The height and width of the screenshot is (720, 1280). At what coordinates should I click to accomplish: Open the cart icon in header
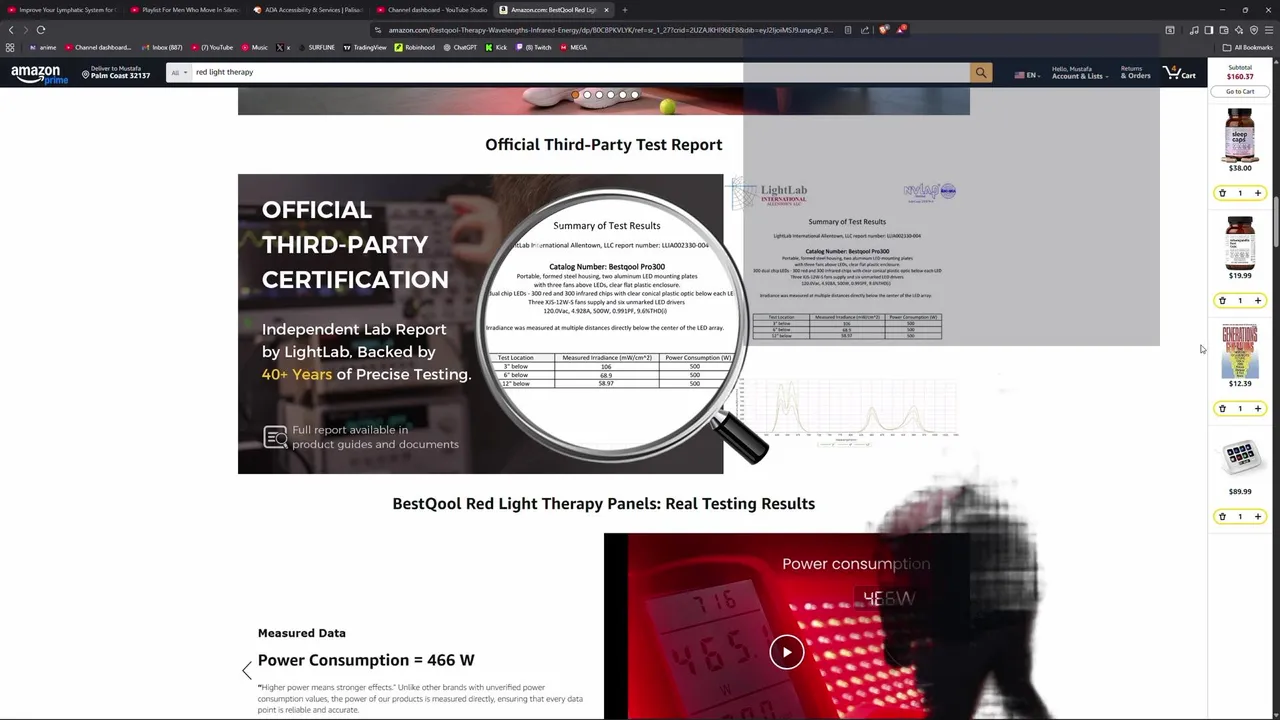[x=1179, y=73]
